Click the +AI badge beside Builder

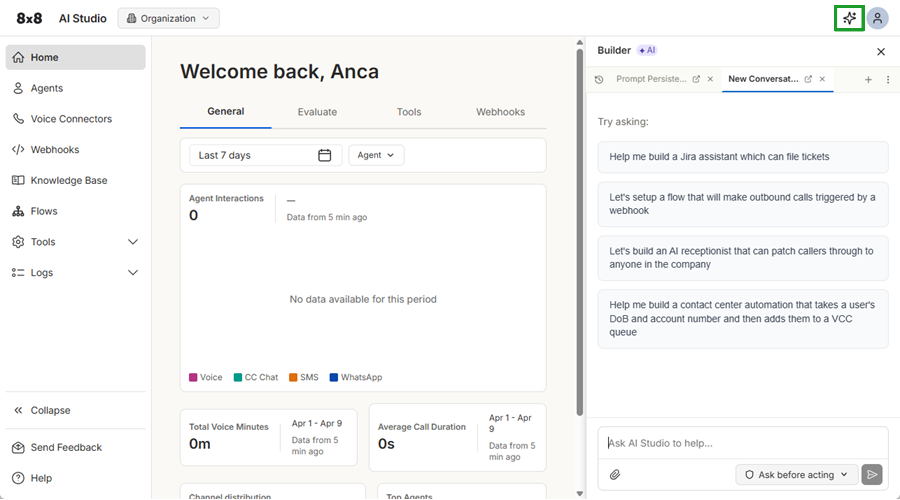[647, 51]
